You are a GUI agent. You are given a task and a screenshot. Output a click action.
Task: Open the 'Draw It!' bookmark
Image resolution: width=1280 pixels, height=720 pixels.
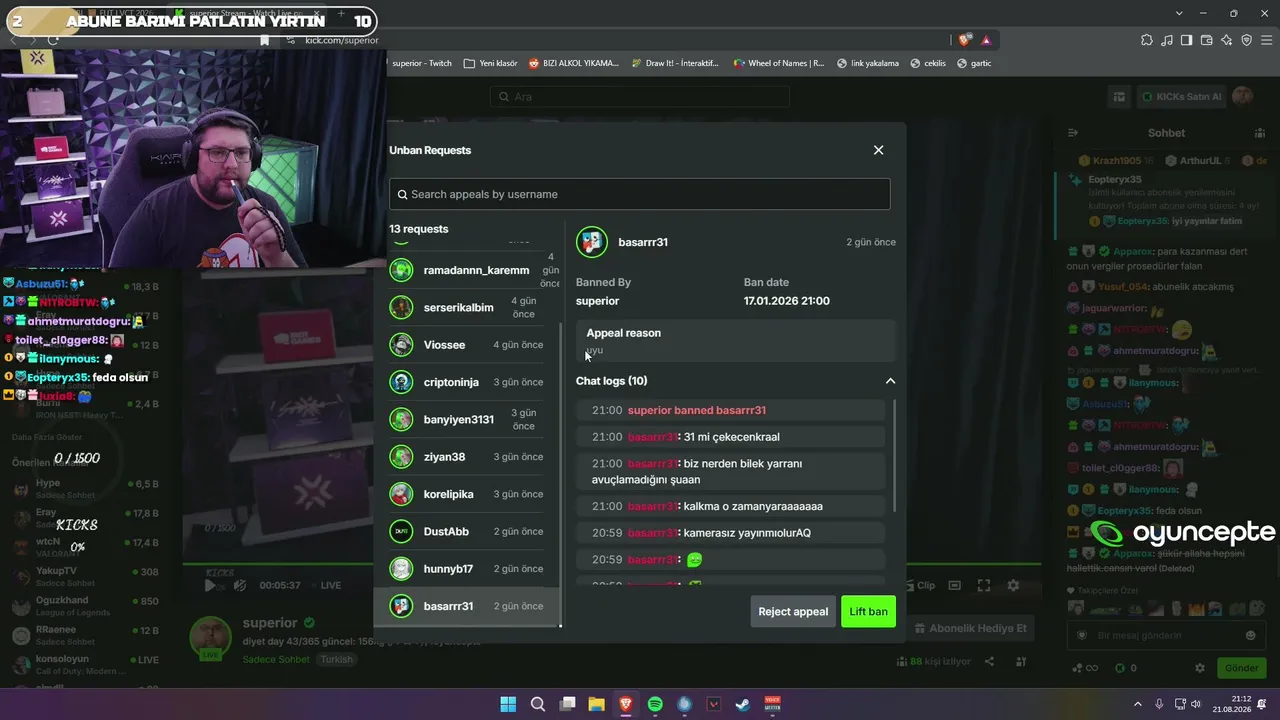pos(675,63)
